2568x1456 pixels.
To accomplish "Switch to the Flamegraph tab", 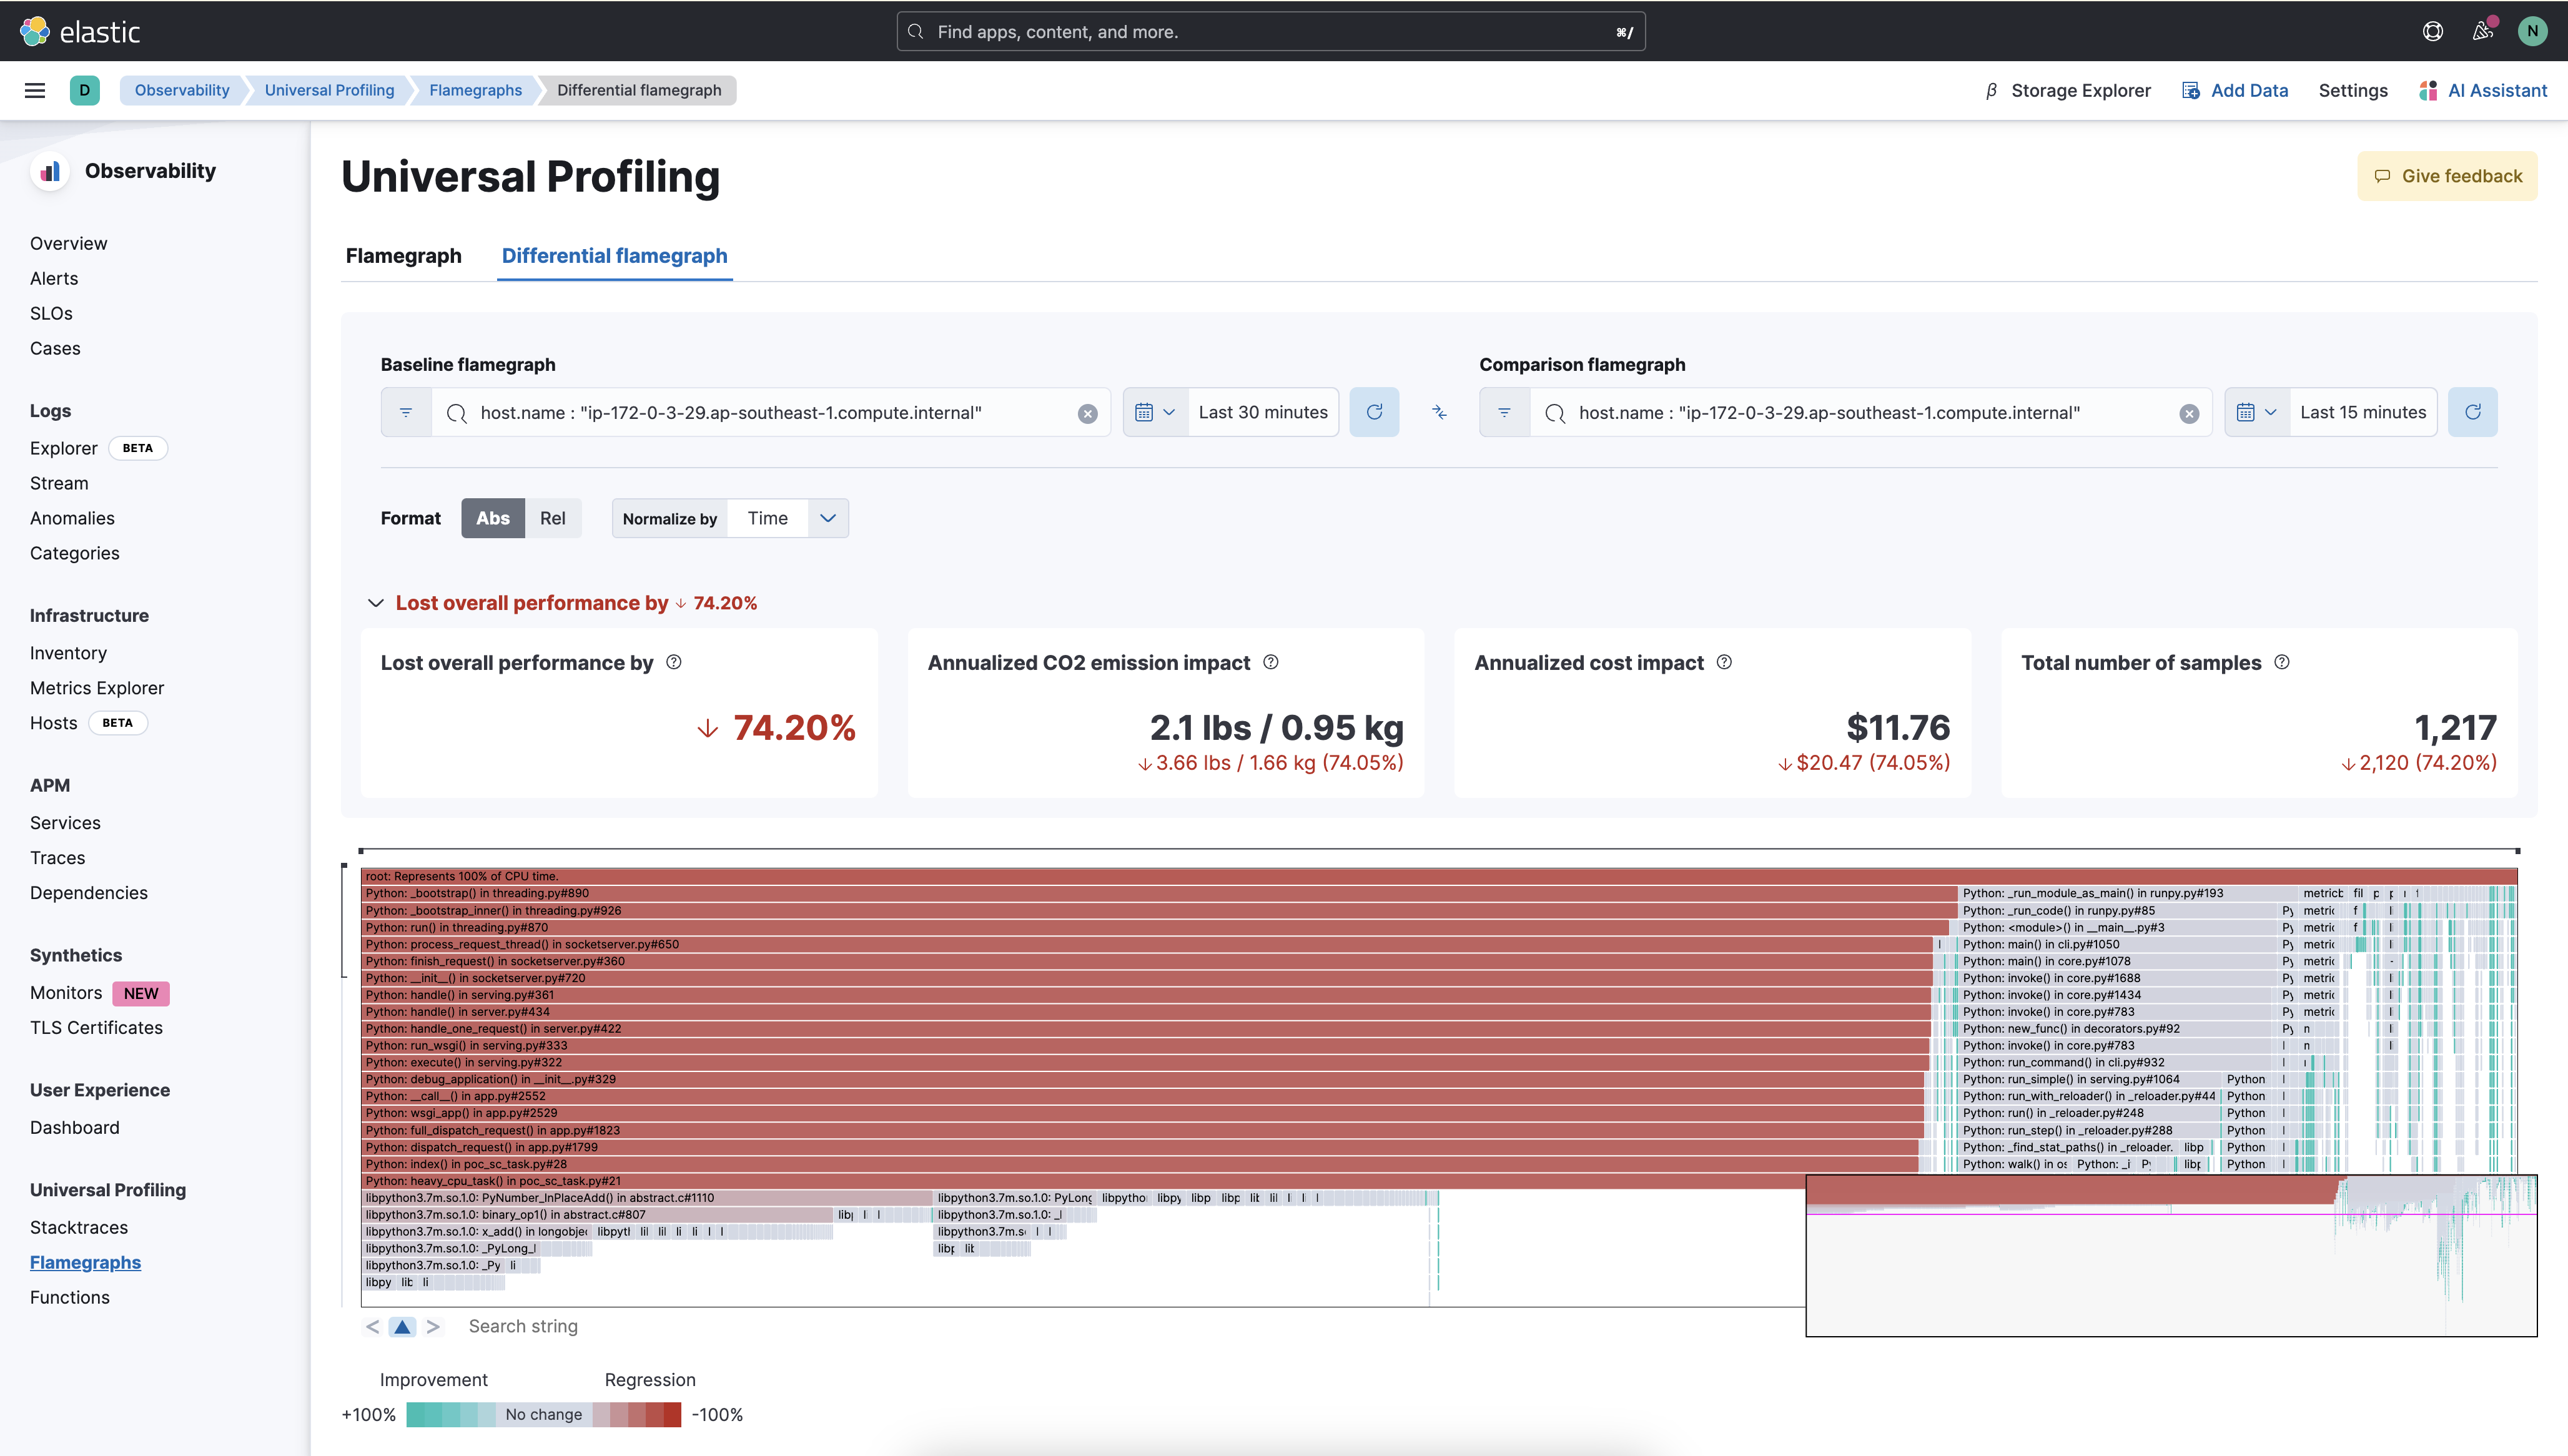I will [404, 256].
